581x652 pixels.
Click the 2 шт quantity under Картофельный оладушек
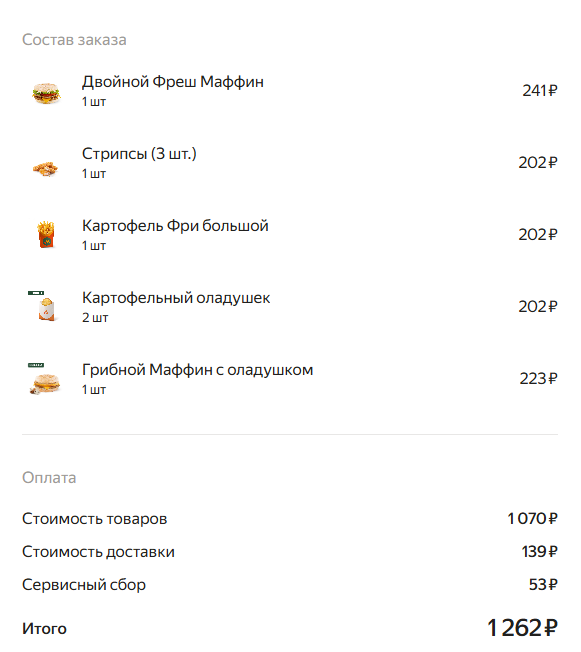coord(95,318)
